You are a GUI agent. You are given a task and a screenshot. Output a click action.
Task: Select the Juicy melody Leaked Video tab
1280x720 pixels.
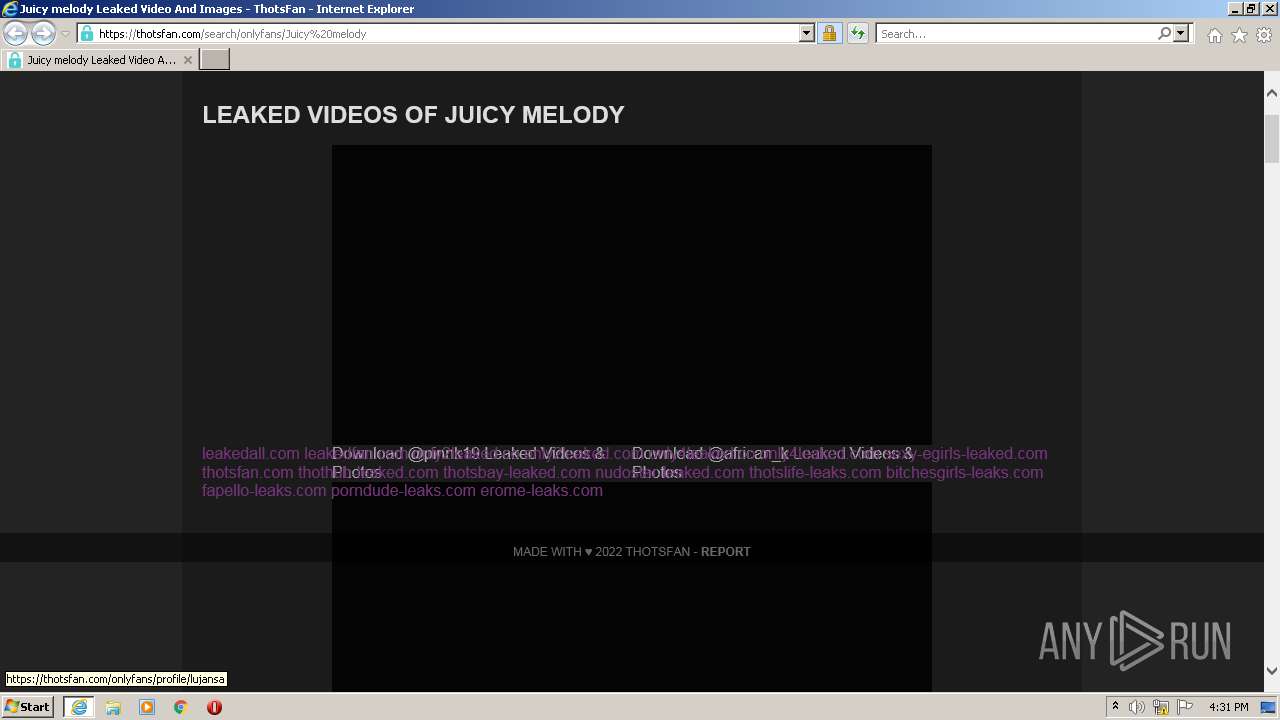(x=99, y=60)
